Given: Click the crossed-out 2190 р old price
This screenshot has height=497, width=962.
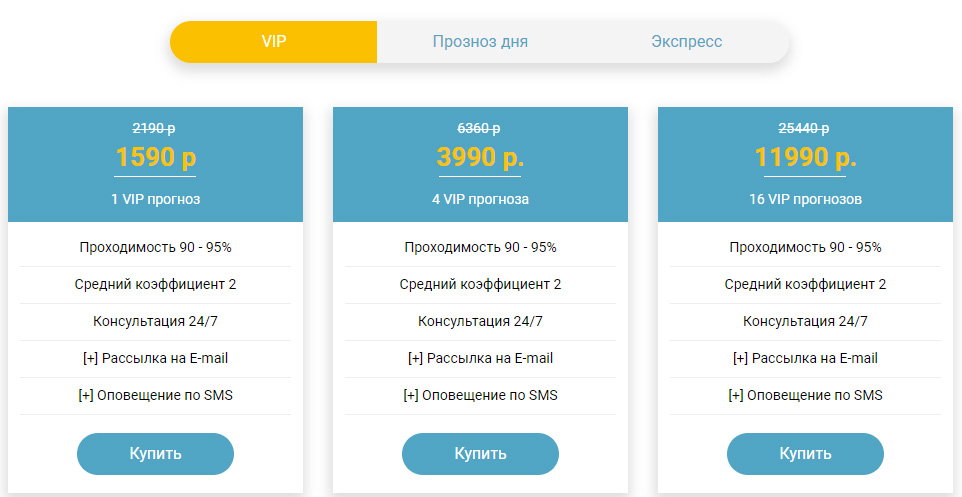Looking at the screenshot, I should point(155,128).
